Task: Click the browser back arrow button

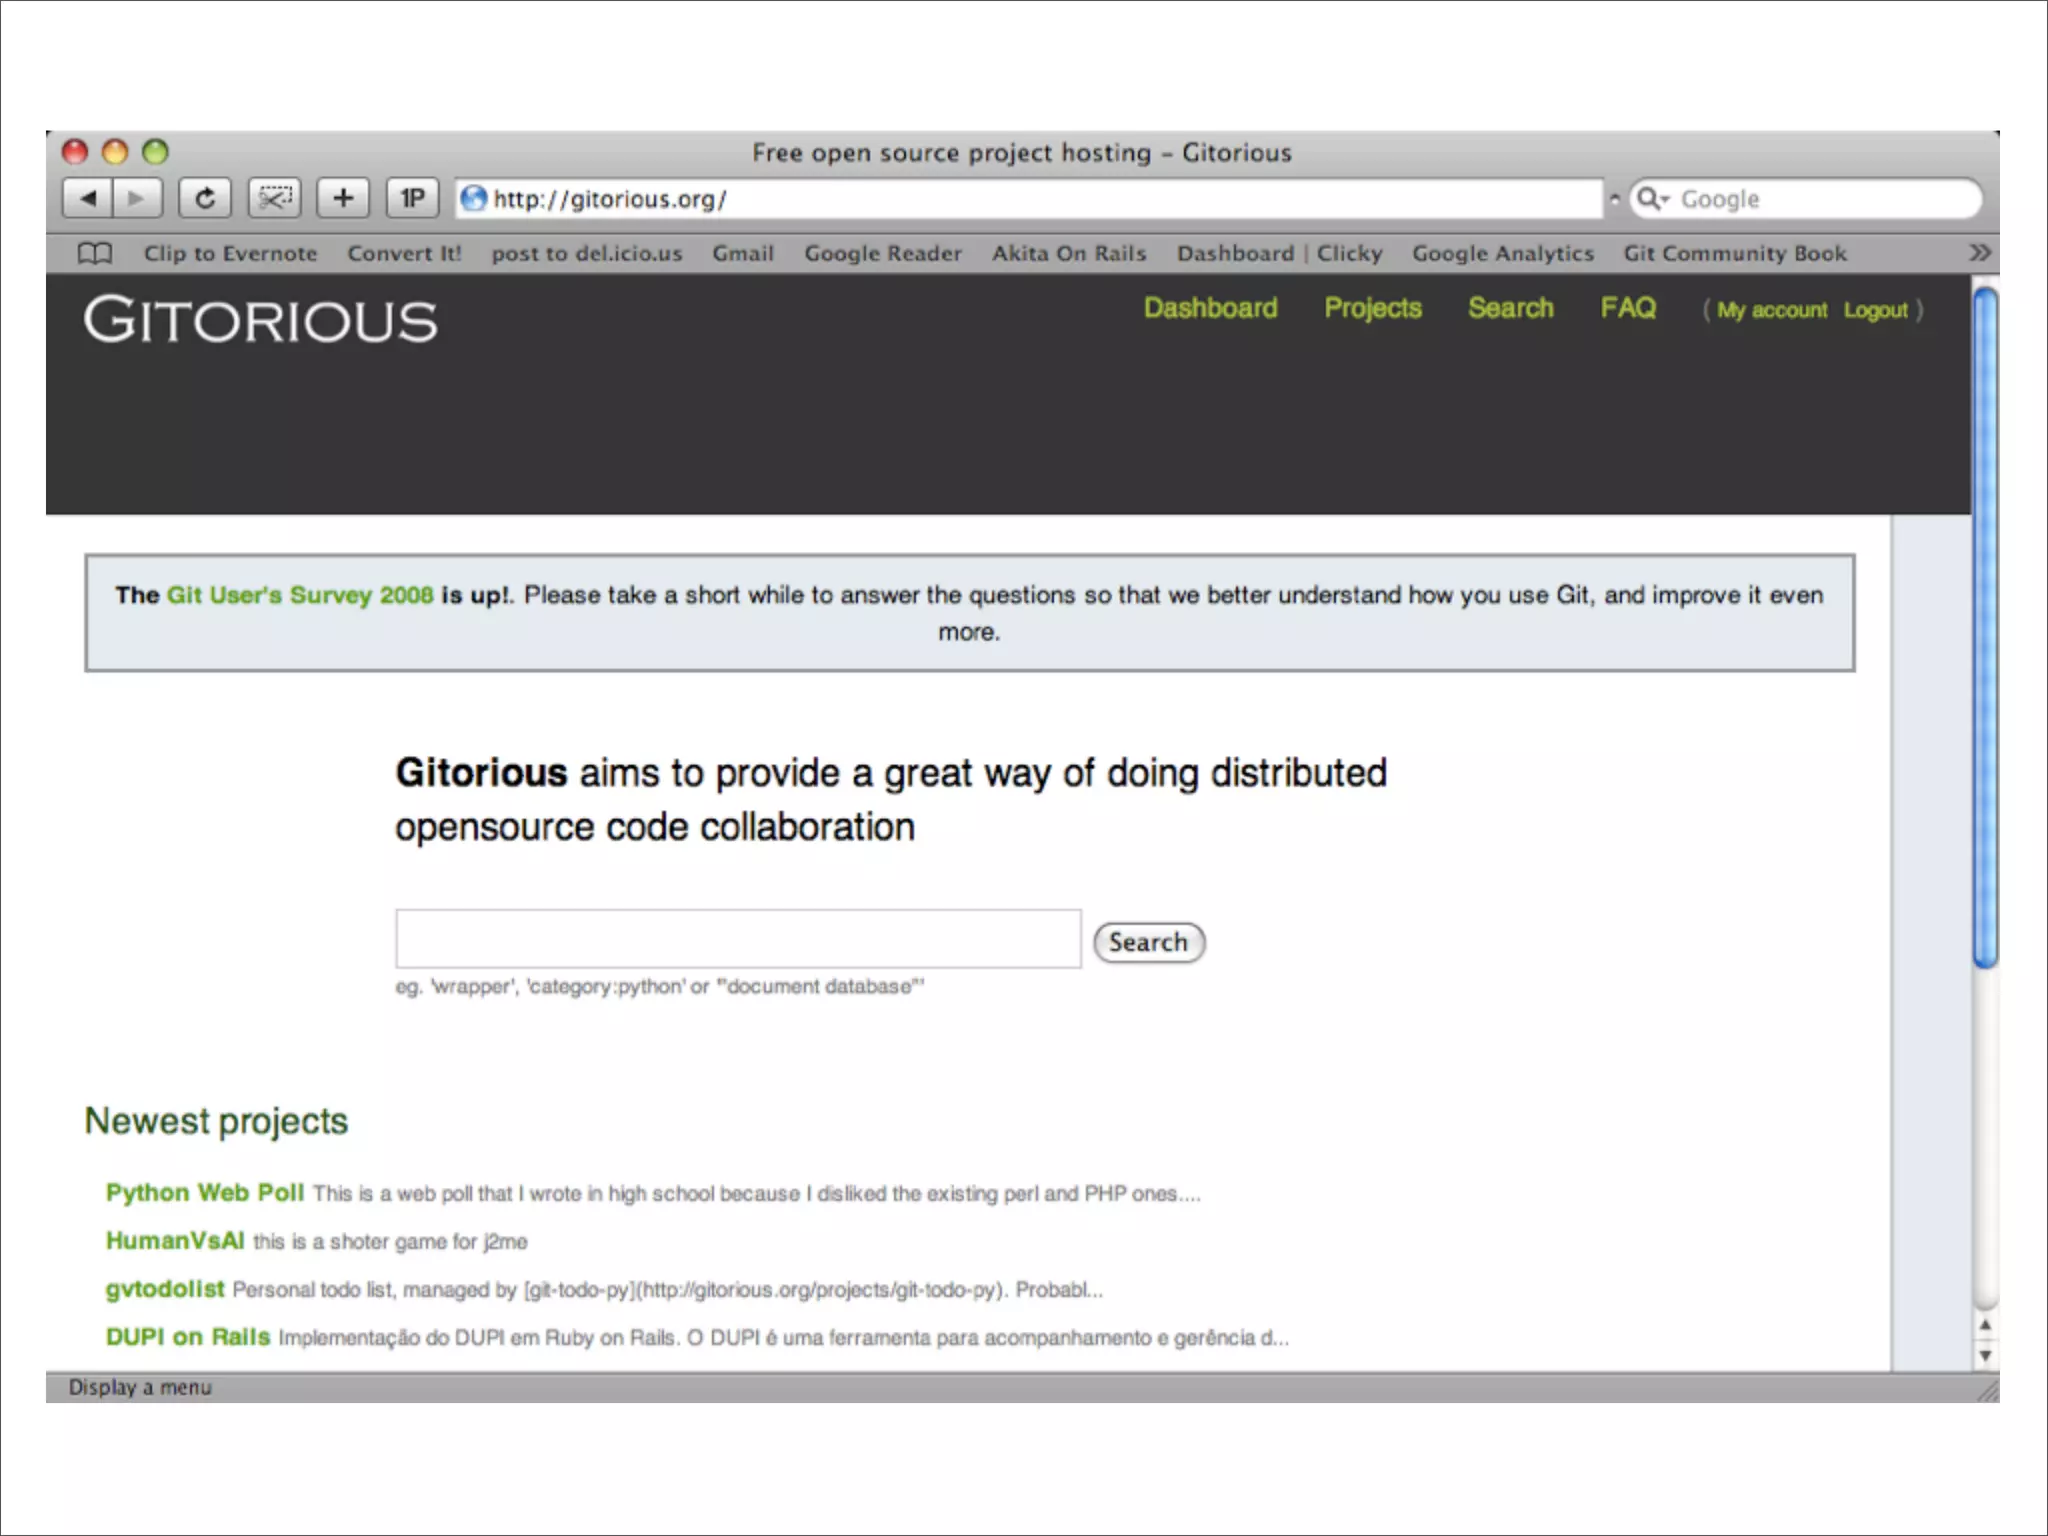Action: (x=88, y=198)
